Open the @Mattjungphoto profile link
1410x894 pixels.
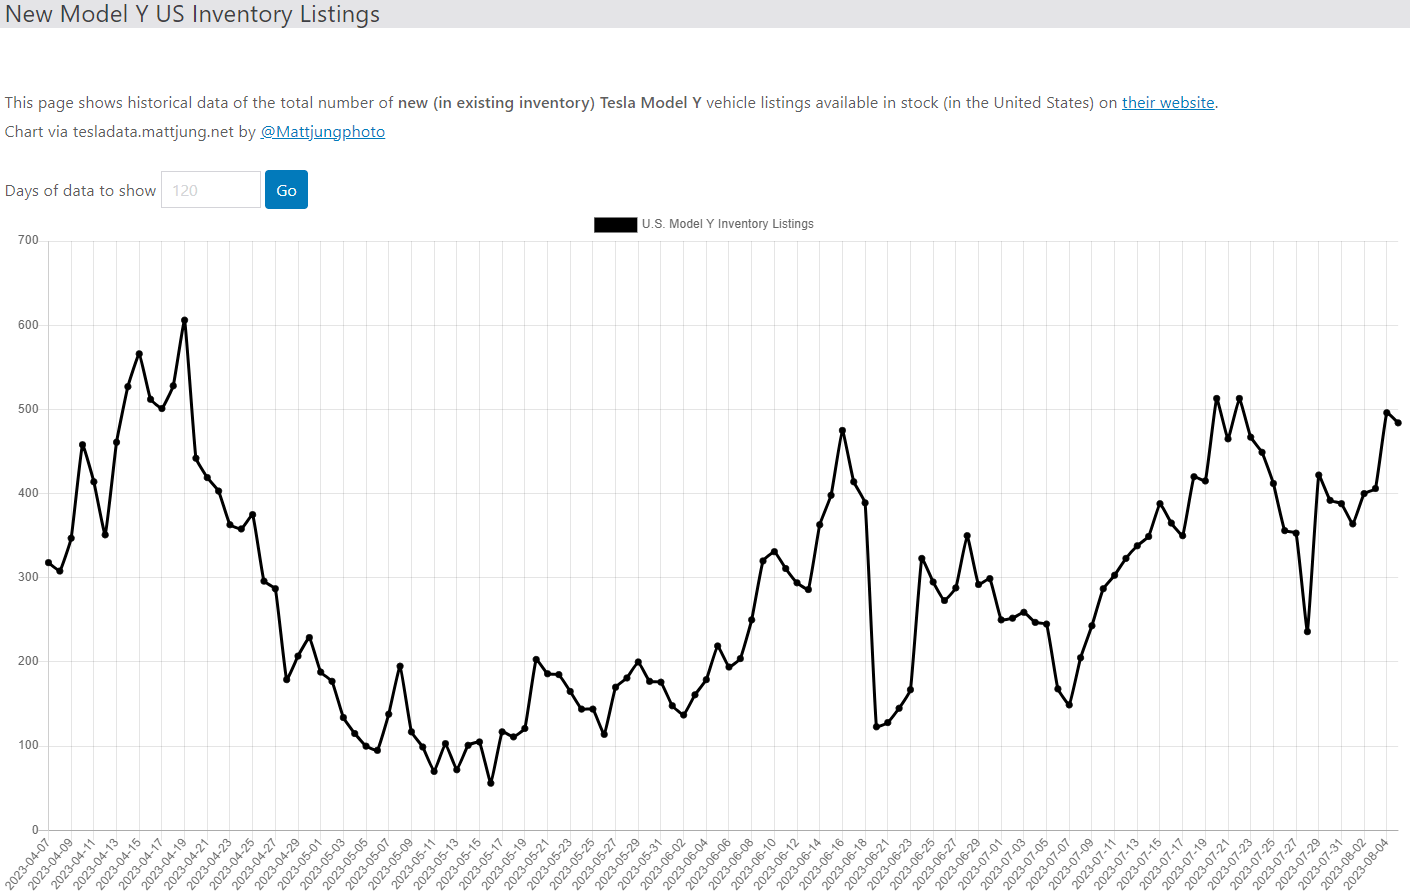pos(323,132)
